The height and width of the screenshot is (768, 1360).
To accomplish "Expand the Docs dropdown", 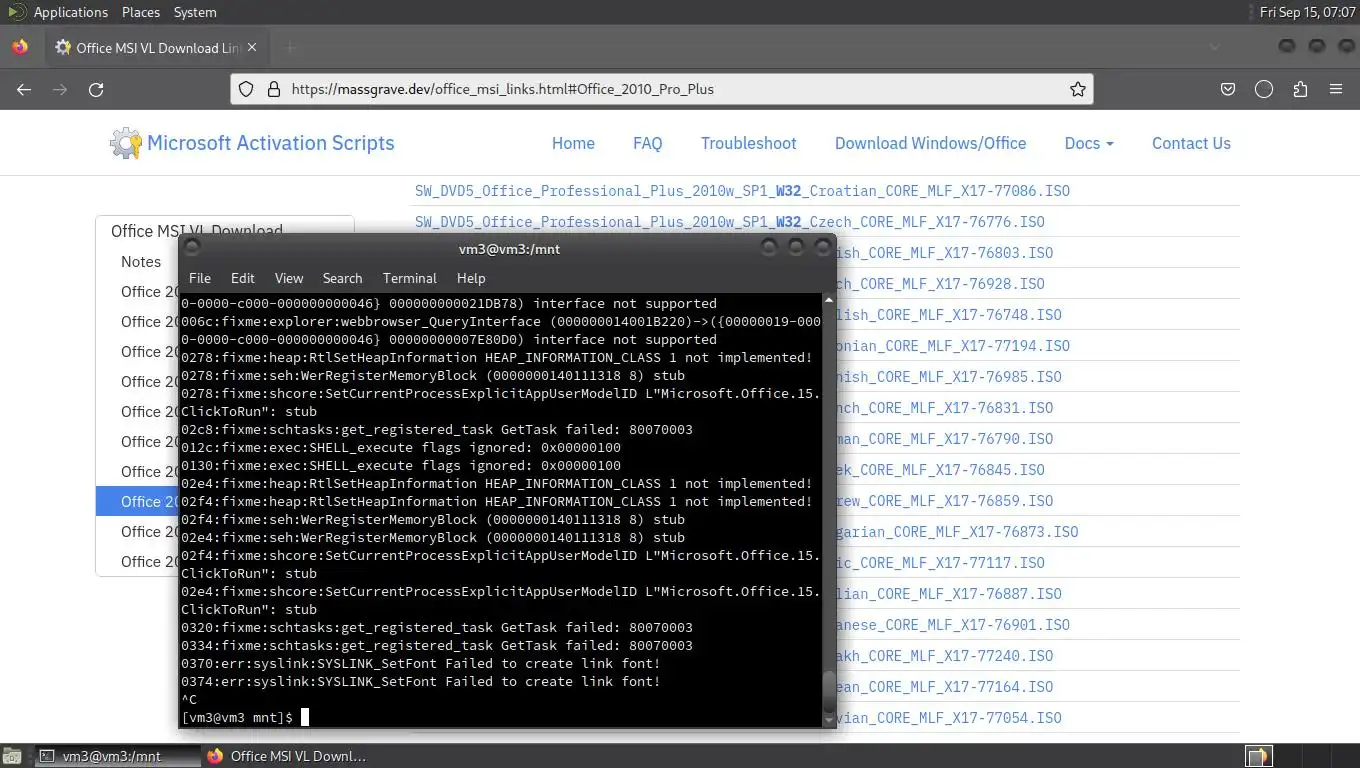I will [x=1089, y=143].
